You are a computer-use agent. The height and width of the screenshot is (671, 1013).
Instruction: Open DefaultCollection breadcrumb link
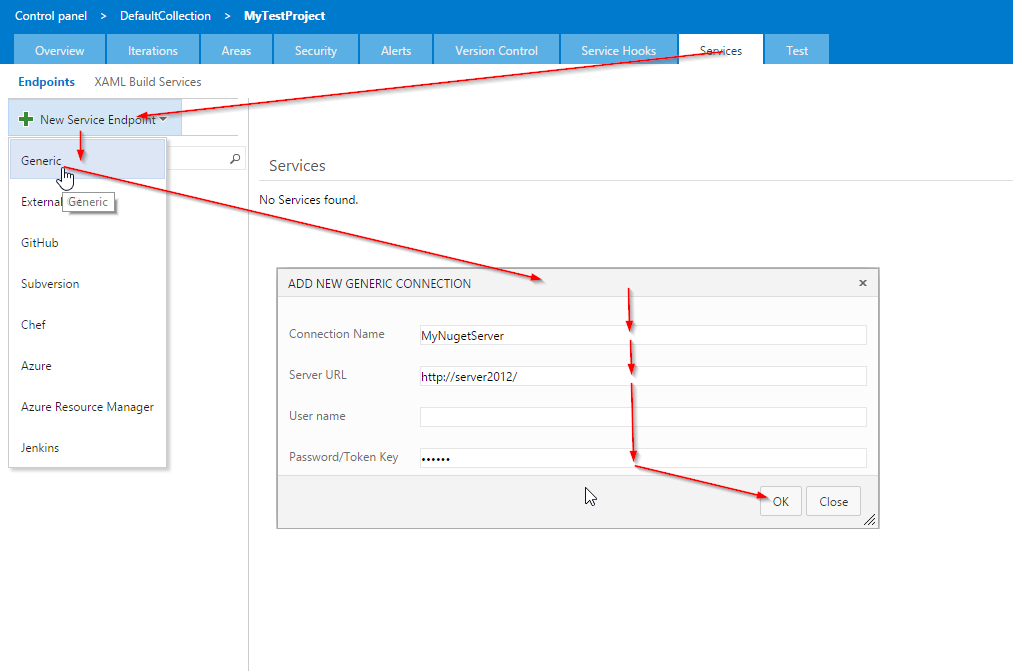tap(165, 16)
